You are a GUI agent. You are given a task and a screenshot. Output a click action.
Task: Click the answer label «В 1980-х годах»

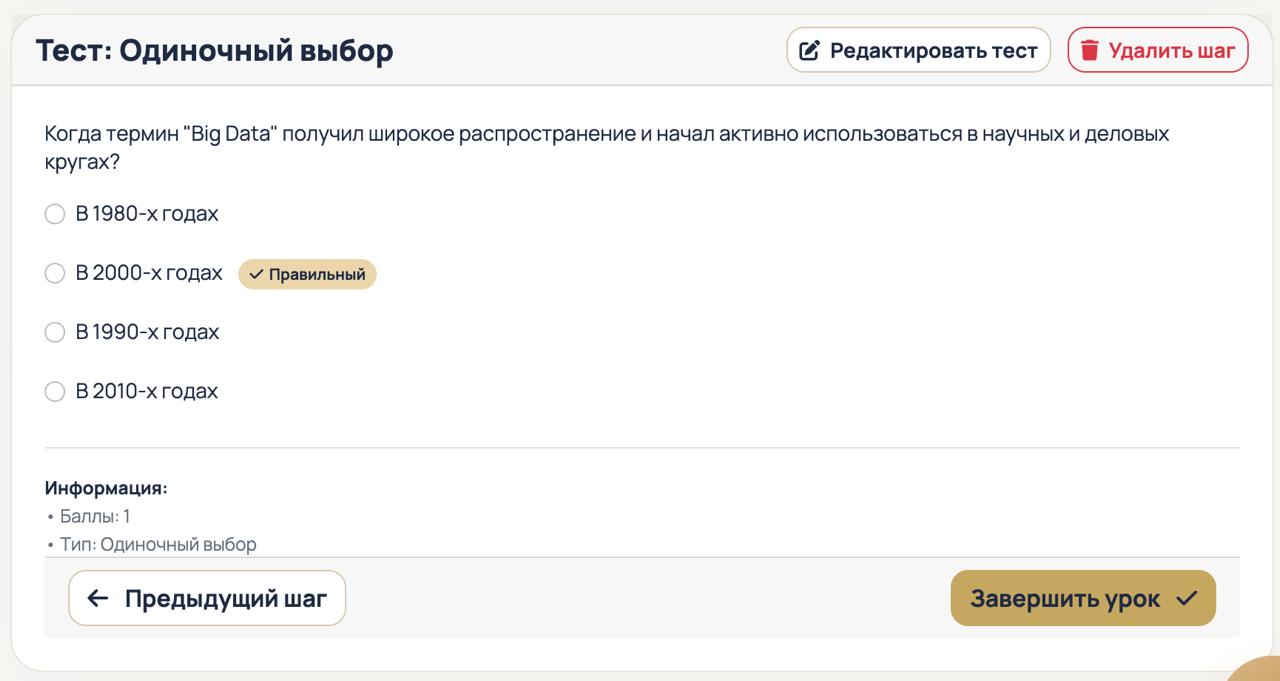point(147,214)
